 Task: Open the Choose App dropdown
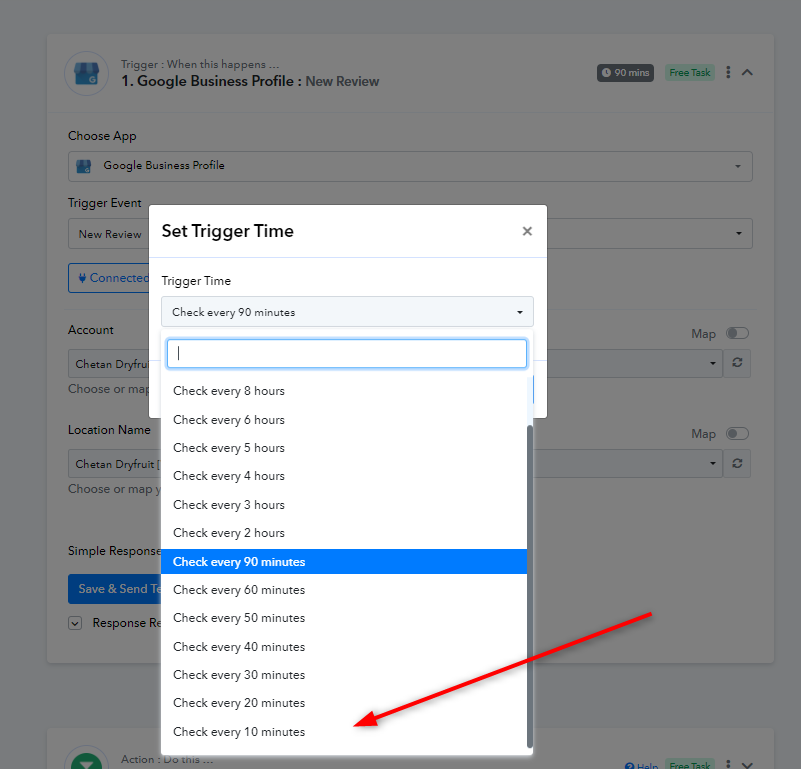pos(410,166)
